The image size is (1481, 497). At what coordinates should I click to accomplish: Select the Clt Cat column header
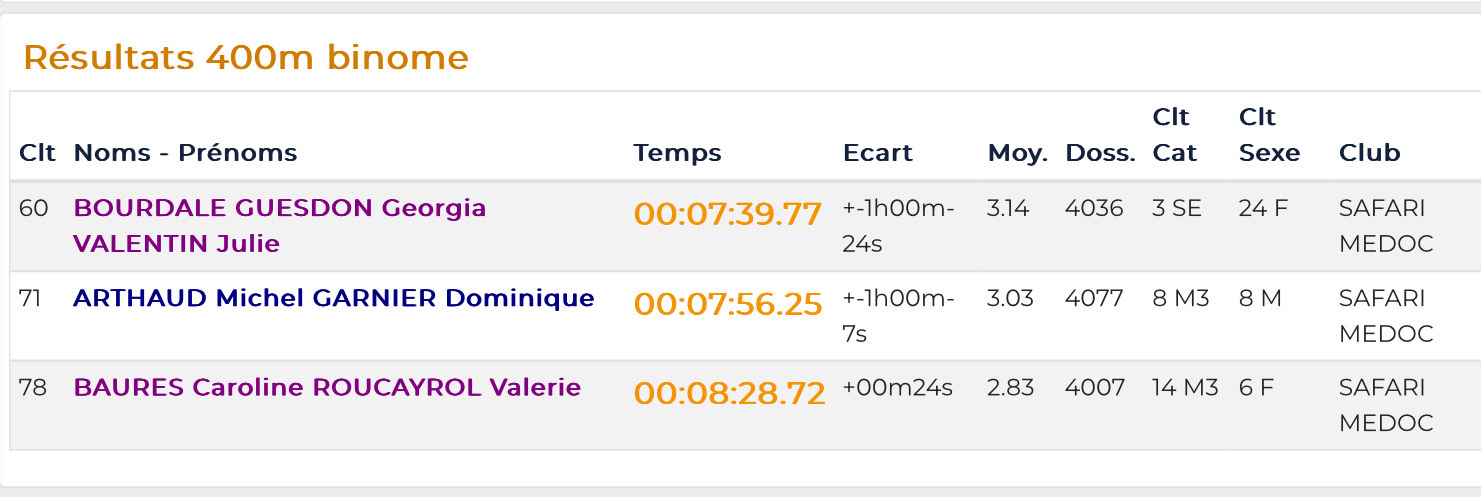(1174, 135)
